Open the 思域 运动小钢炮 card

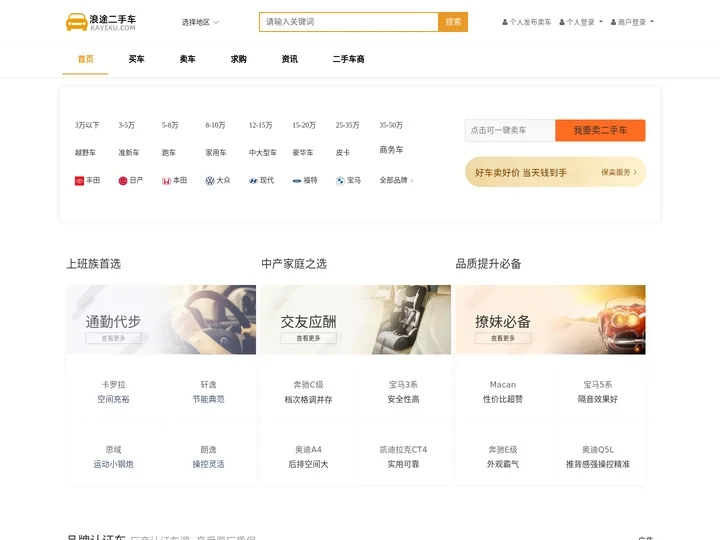[x=113, y=457]
